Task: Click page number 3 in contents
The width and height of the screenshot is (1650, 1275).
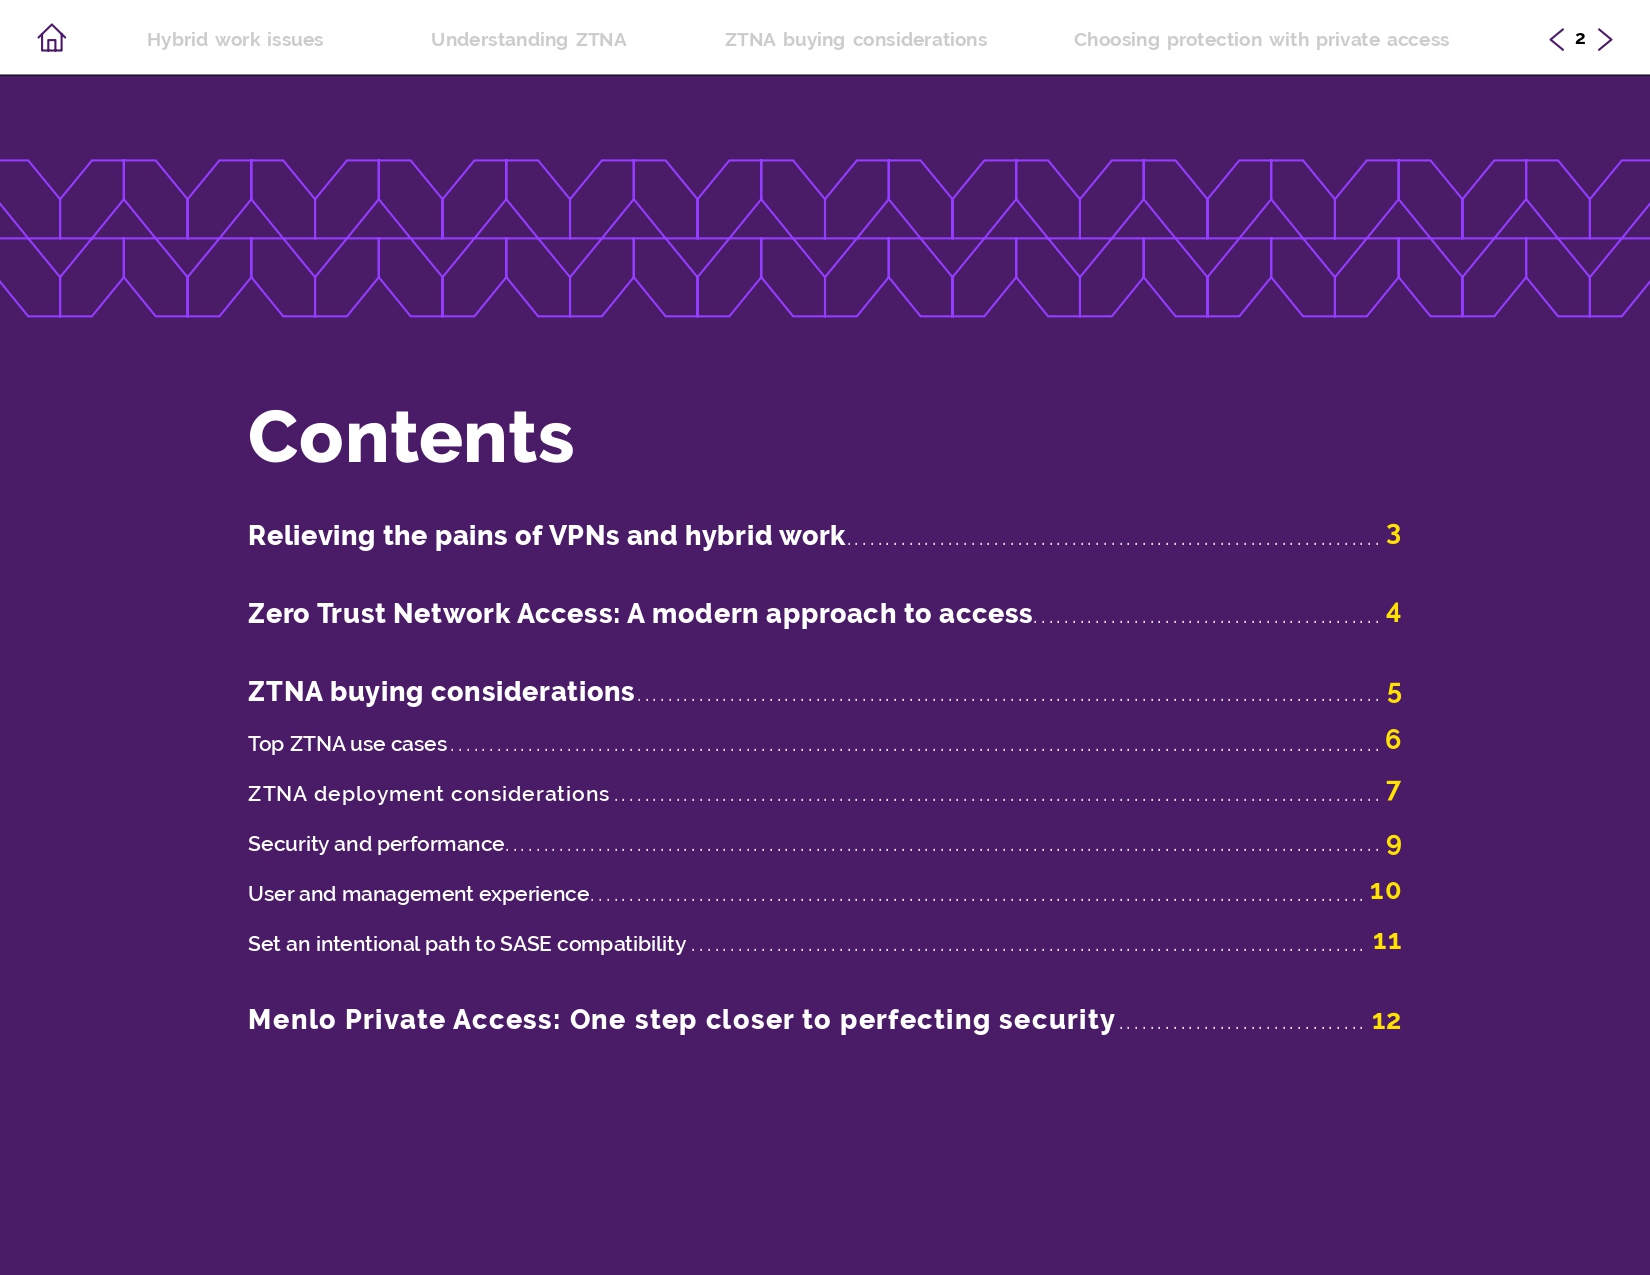Action: tap(1393, 535)
